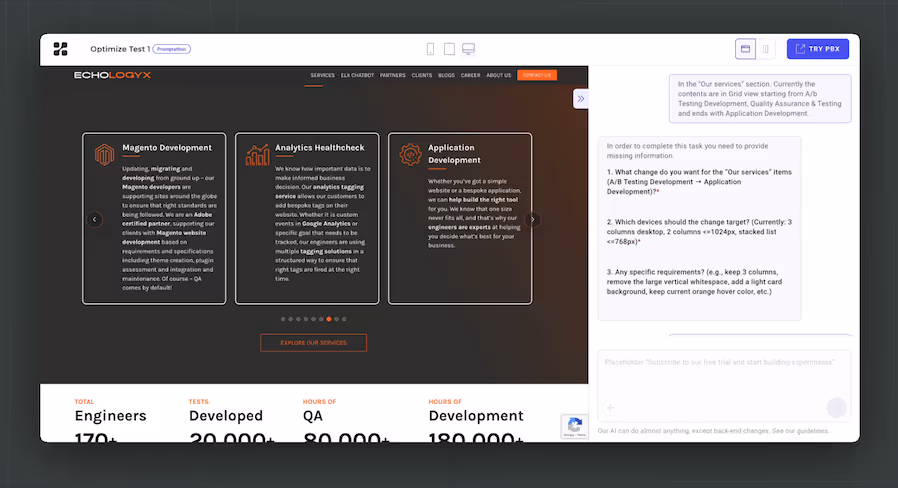Click the user message about Our services section

coord(760,99)
